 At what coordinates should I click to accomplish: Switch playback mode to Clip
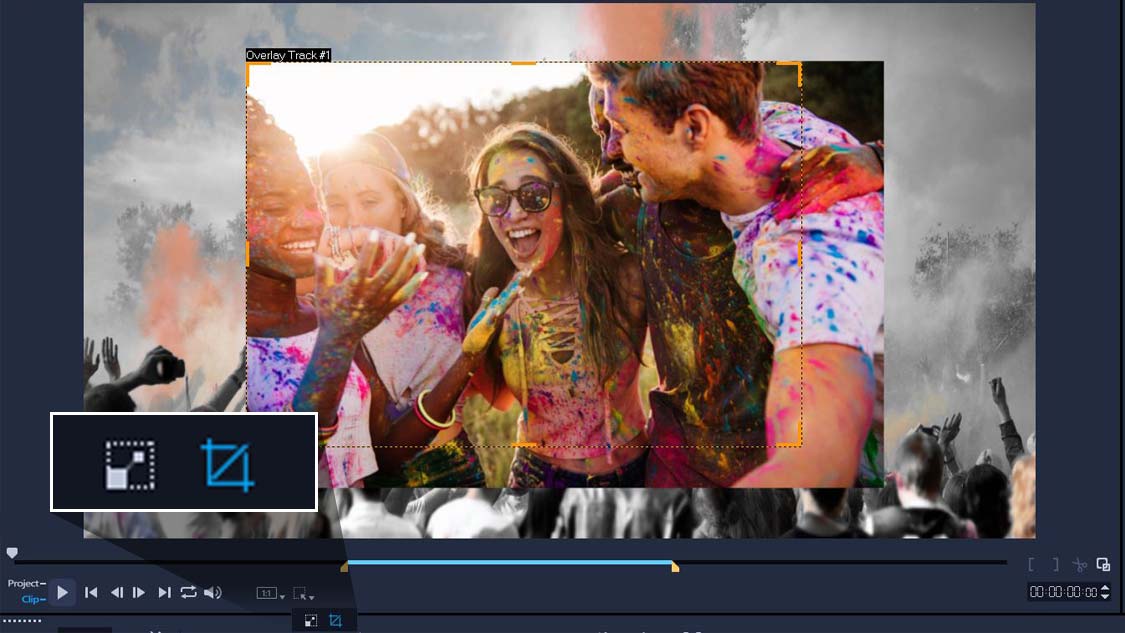(31, 600)
